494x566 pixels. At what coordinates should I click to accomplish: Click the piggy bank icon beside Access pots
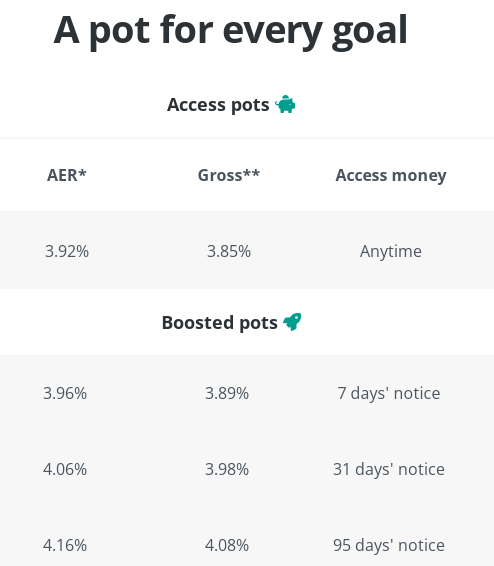[x=285, y=104]
